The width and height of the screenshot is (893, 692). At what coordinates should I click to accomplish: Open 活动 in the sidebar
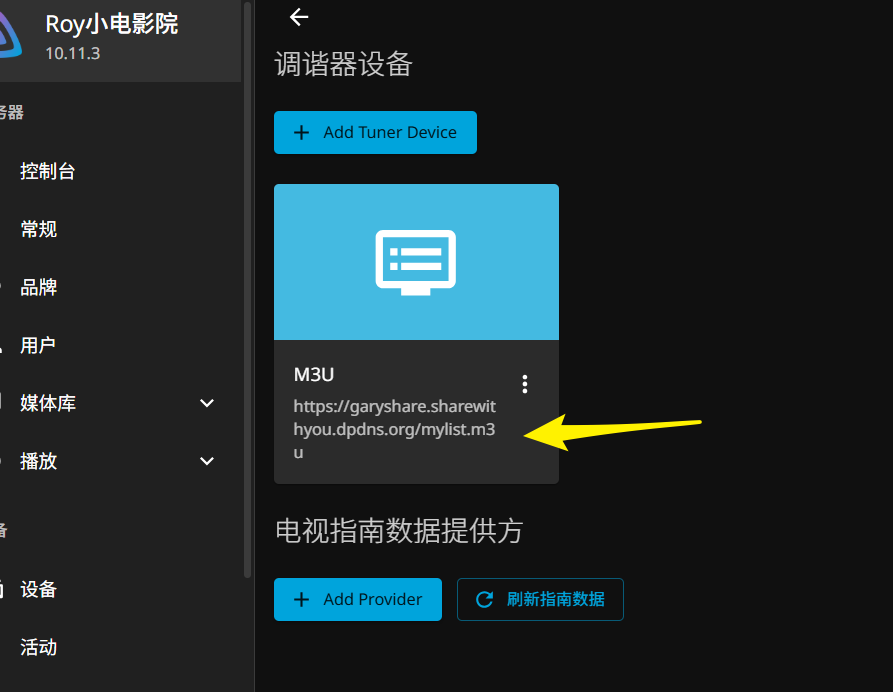tap(39, 647)
